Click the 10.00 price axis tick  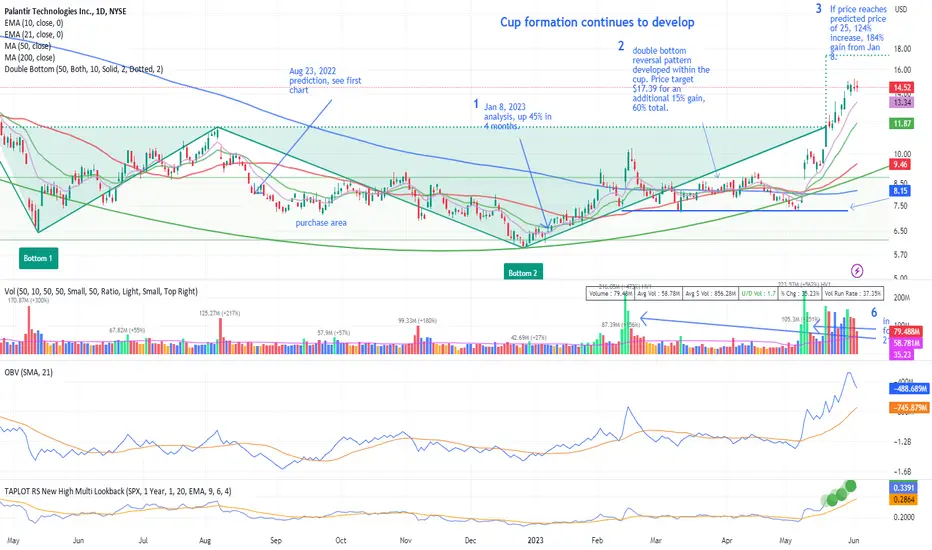902,154
